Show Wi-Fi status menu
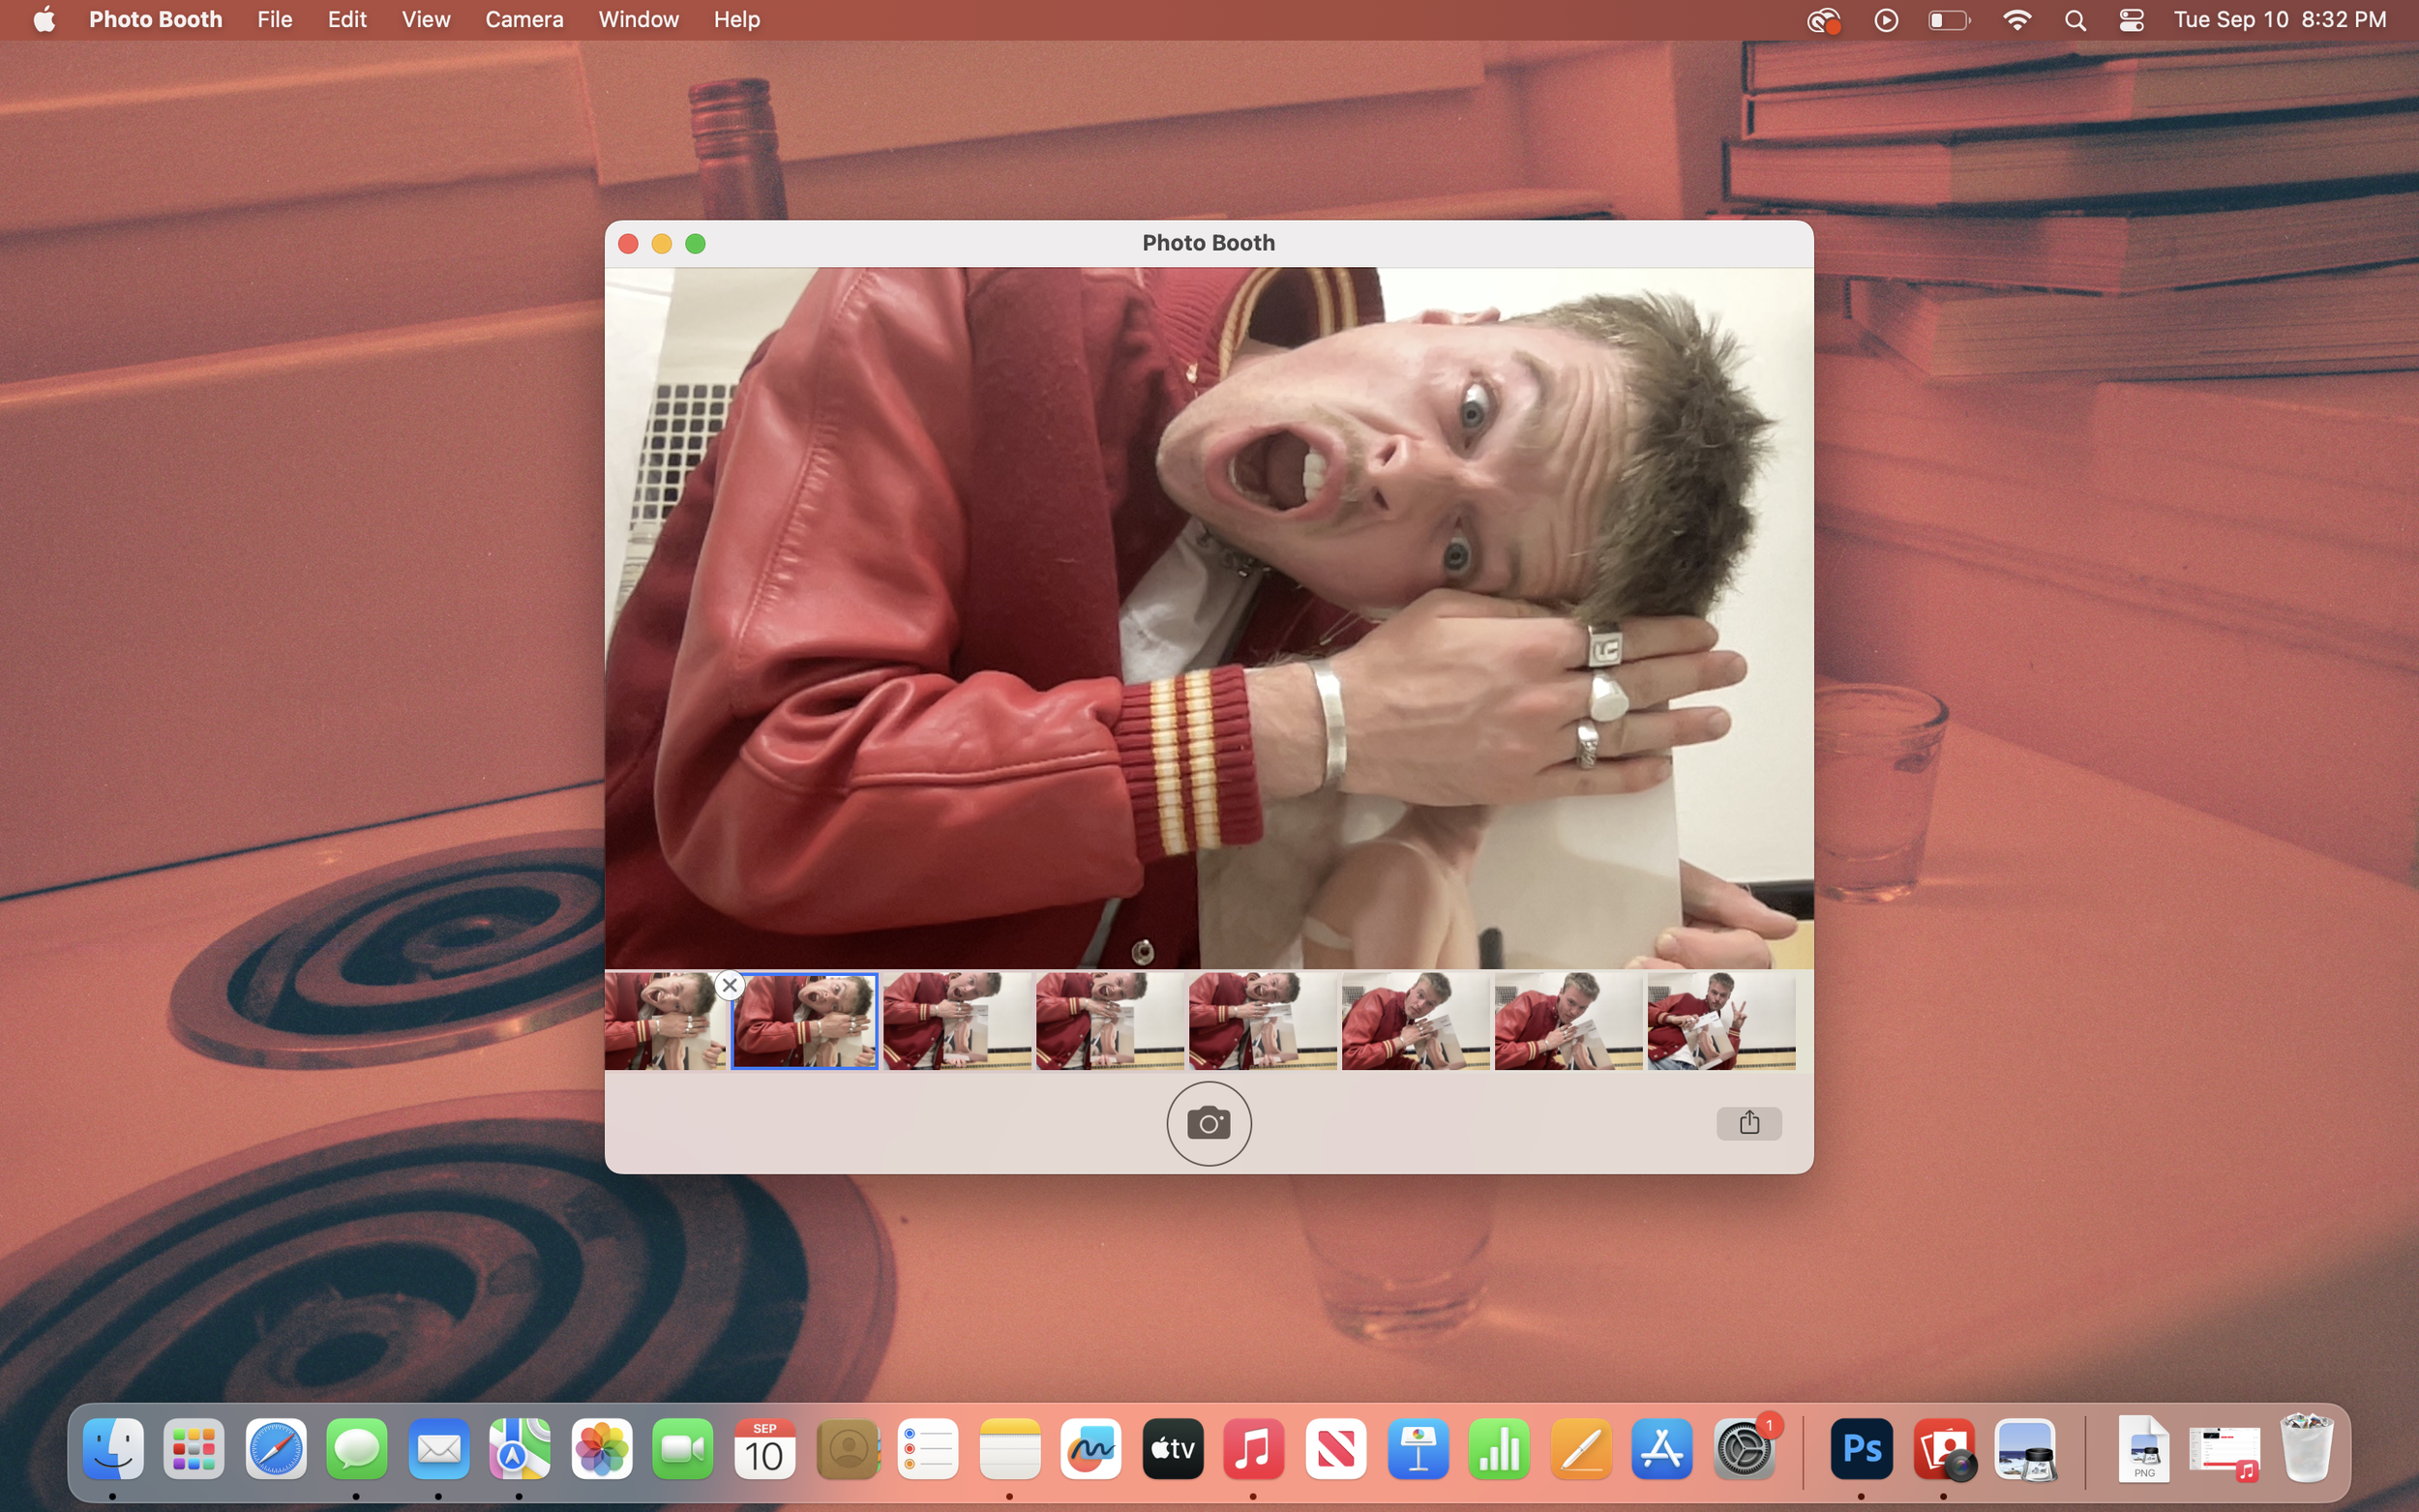The height and width of the screenshot is (1512, 2419). coord(2017,20)
